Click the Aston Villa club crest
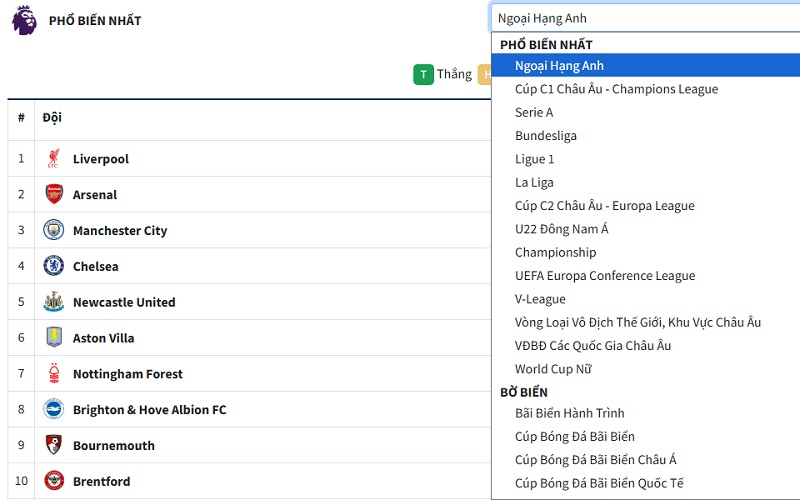The height and width of the screenshot is (500, 800). pyautogui.click(x=54, y=338)
